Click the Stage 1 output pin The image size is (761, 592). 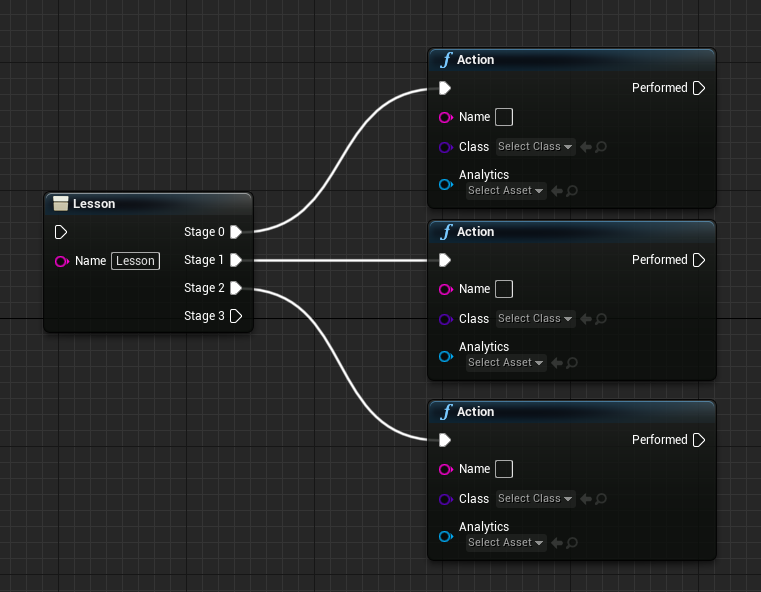[x=236, y=260]
